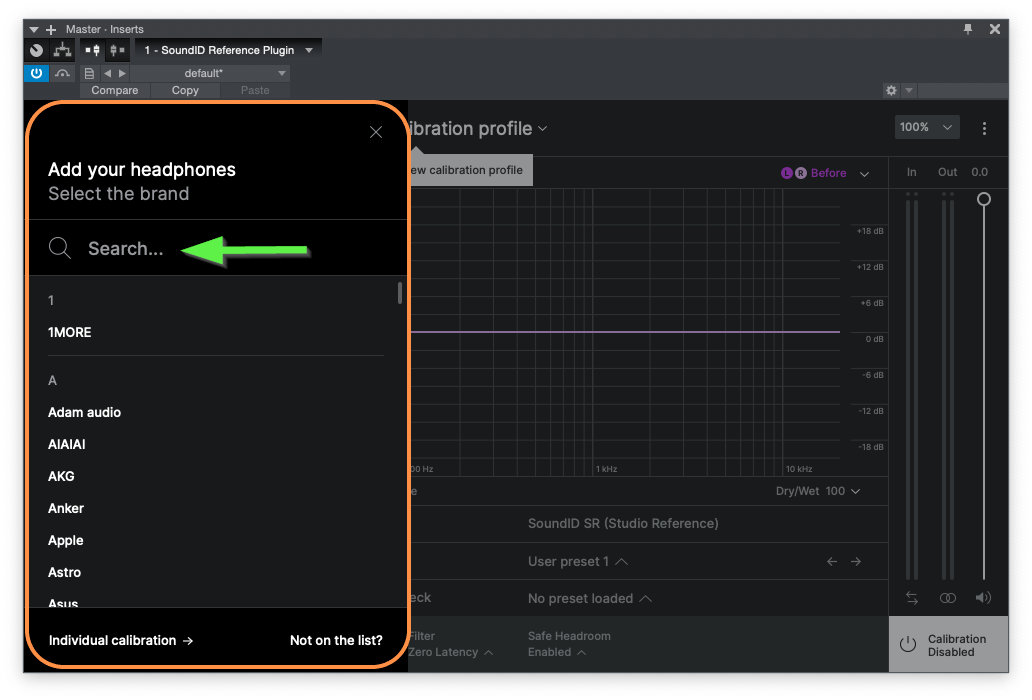
Task: Select the AIAIAI brand
Action: [x=66, y=444]
